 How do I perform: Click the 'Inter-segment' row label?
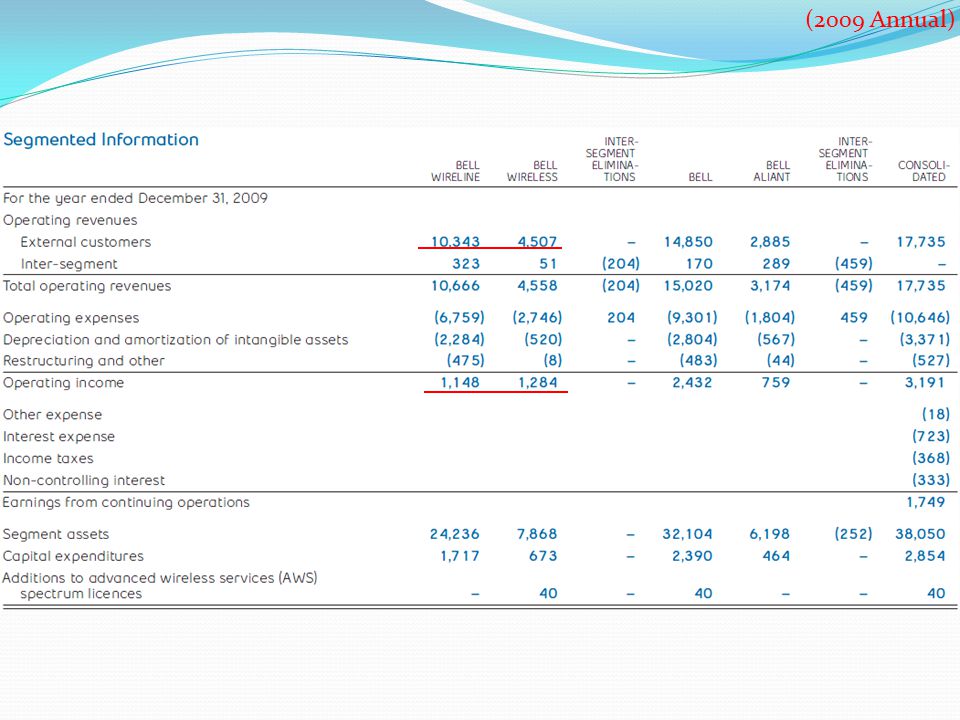coord(69,264)
